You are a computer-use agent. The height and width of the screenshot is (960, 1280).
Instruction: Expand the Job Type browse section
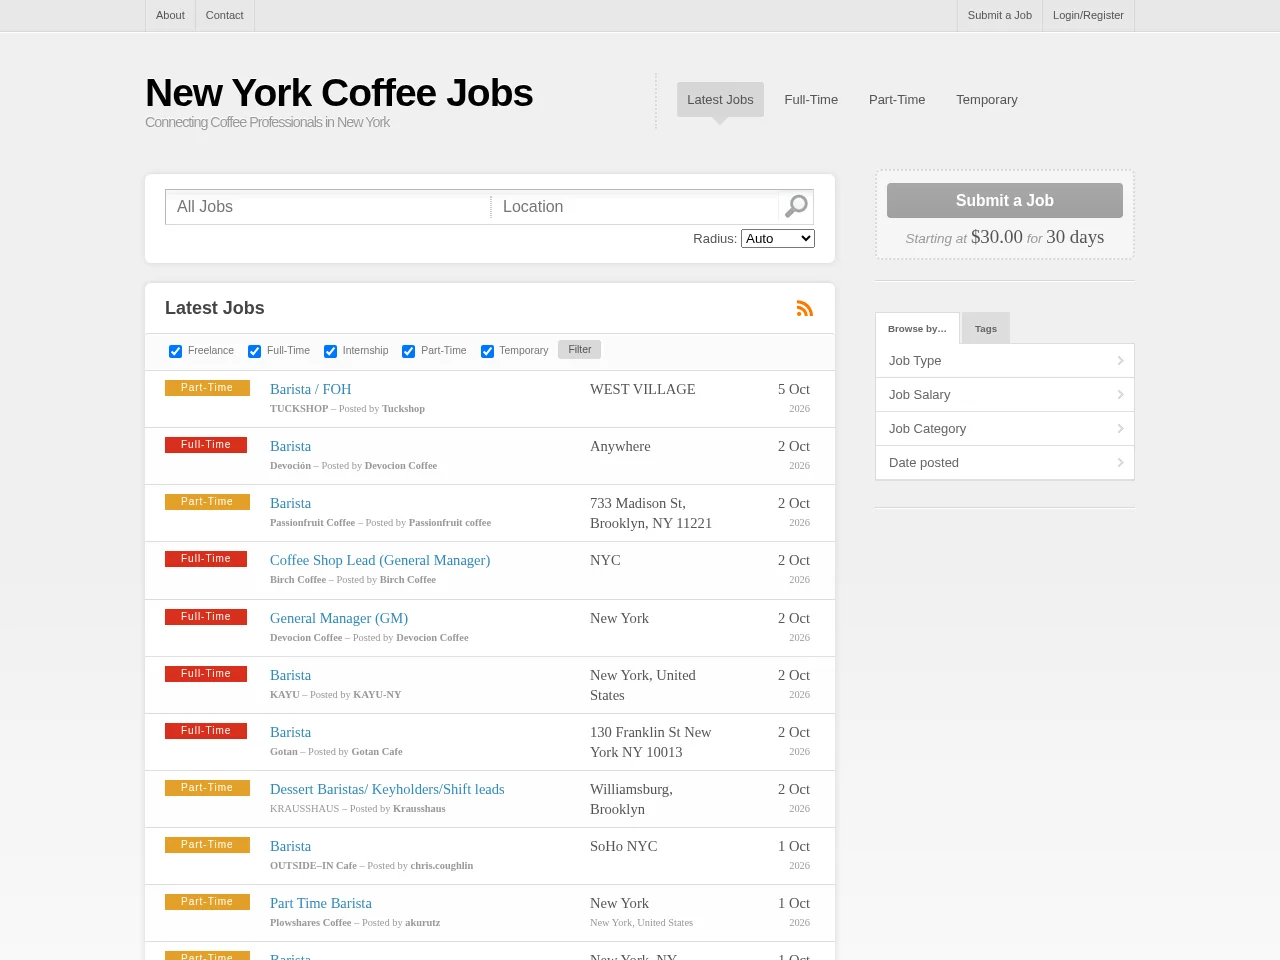click(x=1005, y=361)
